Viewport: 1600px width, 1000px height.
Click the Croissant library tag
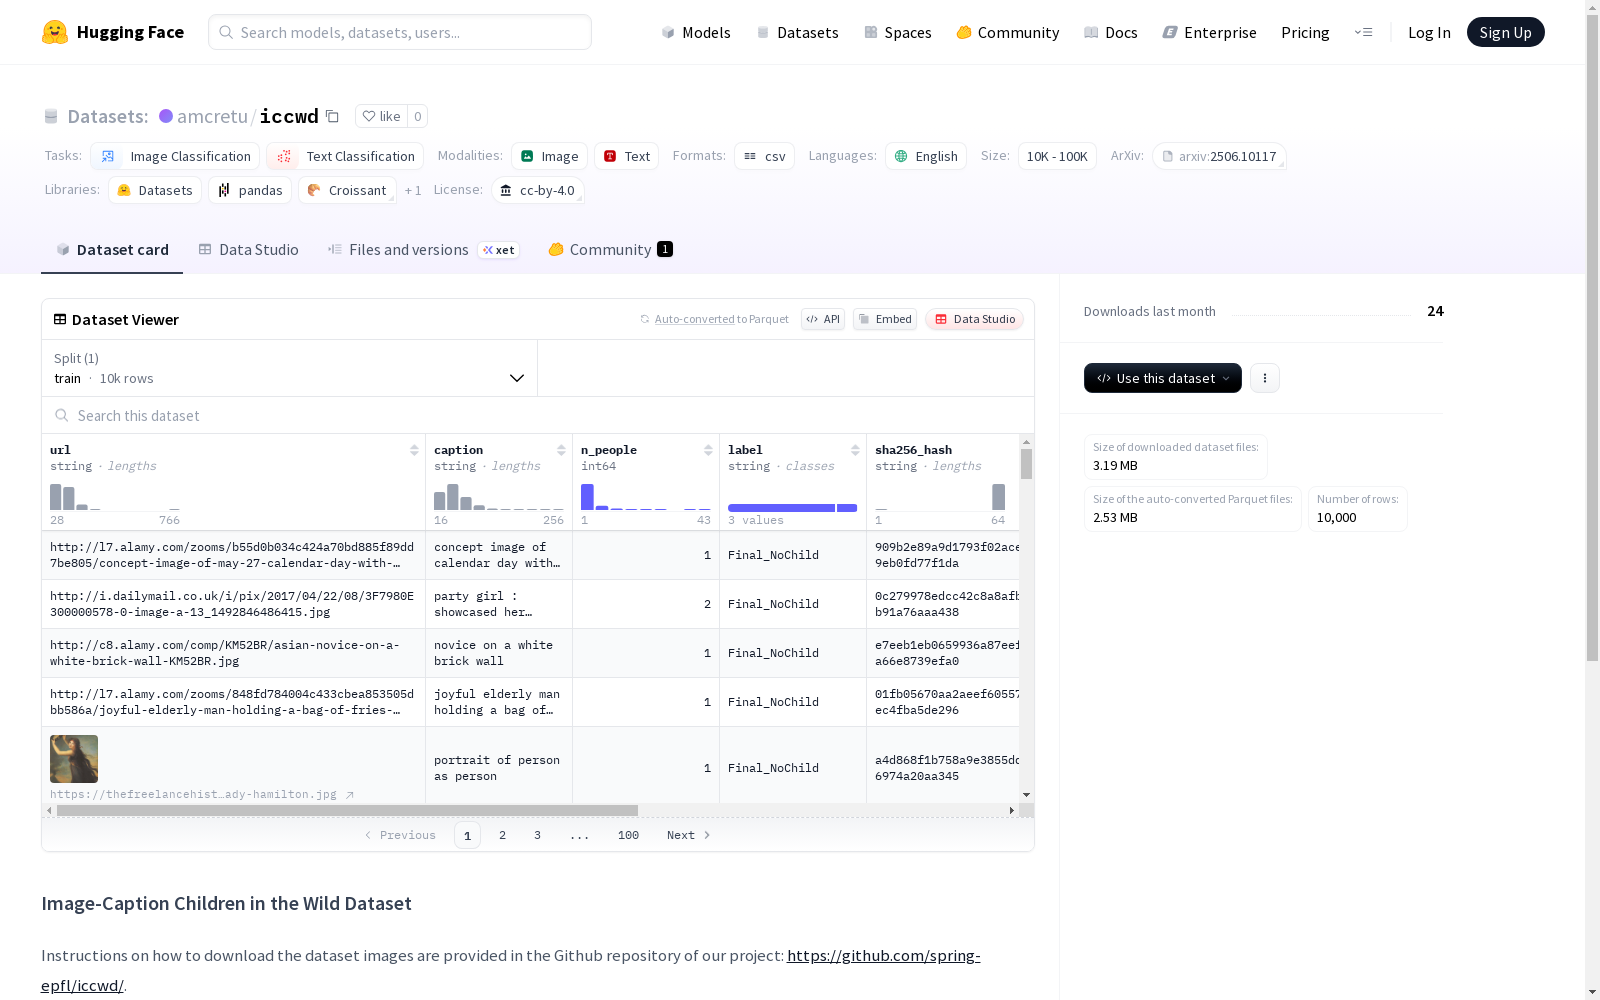point(347,190)
